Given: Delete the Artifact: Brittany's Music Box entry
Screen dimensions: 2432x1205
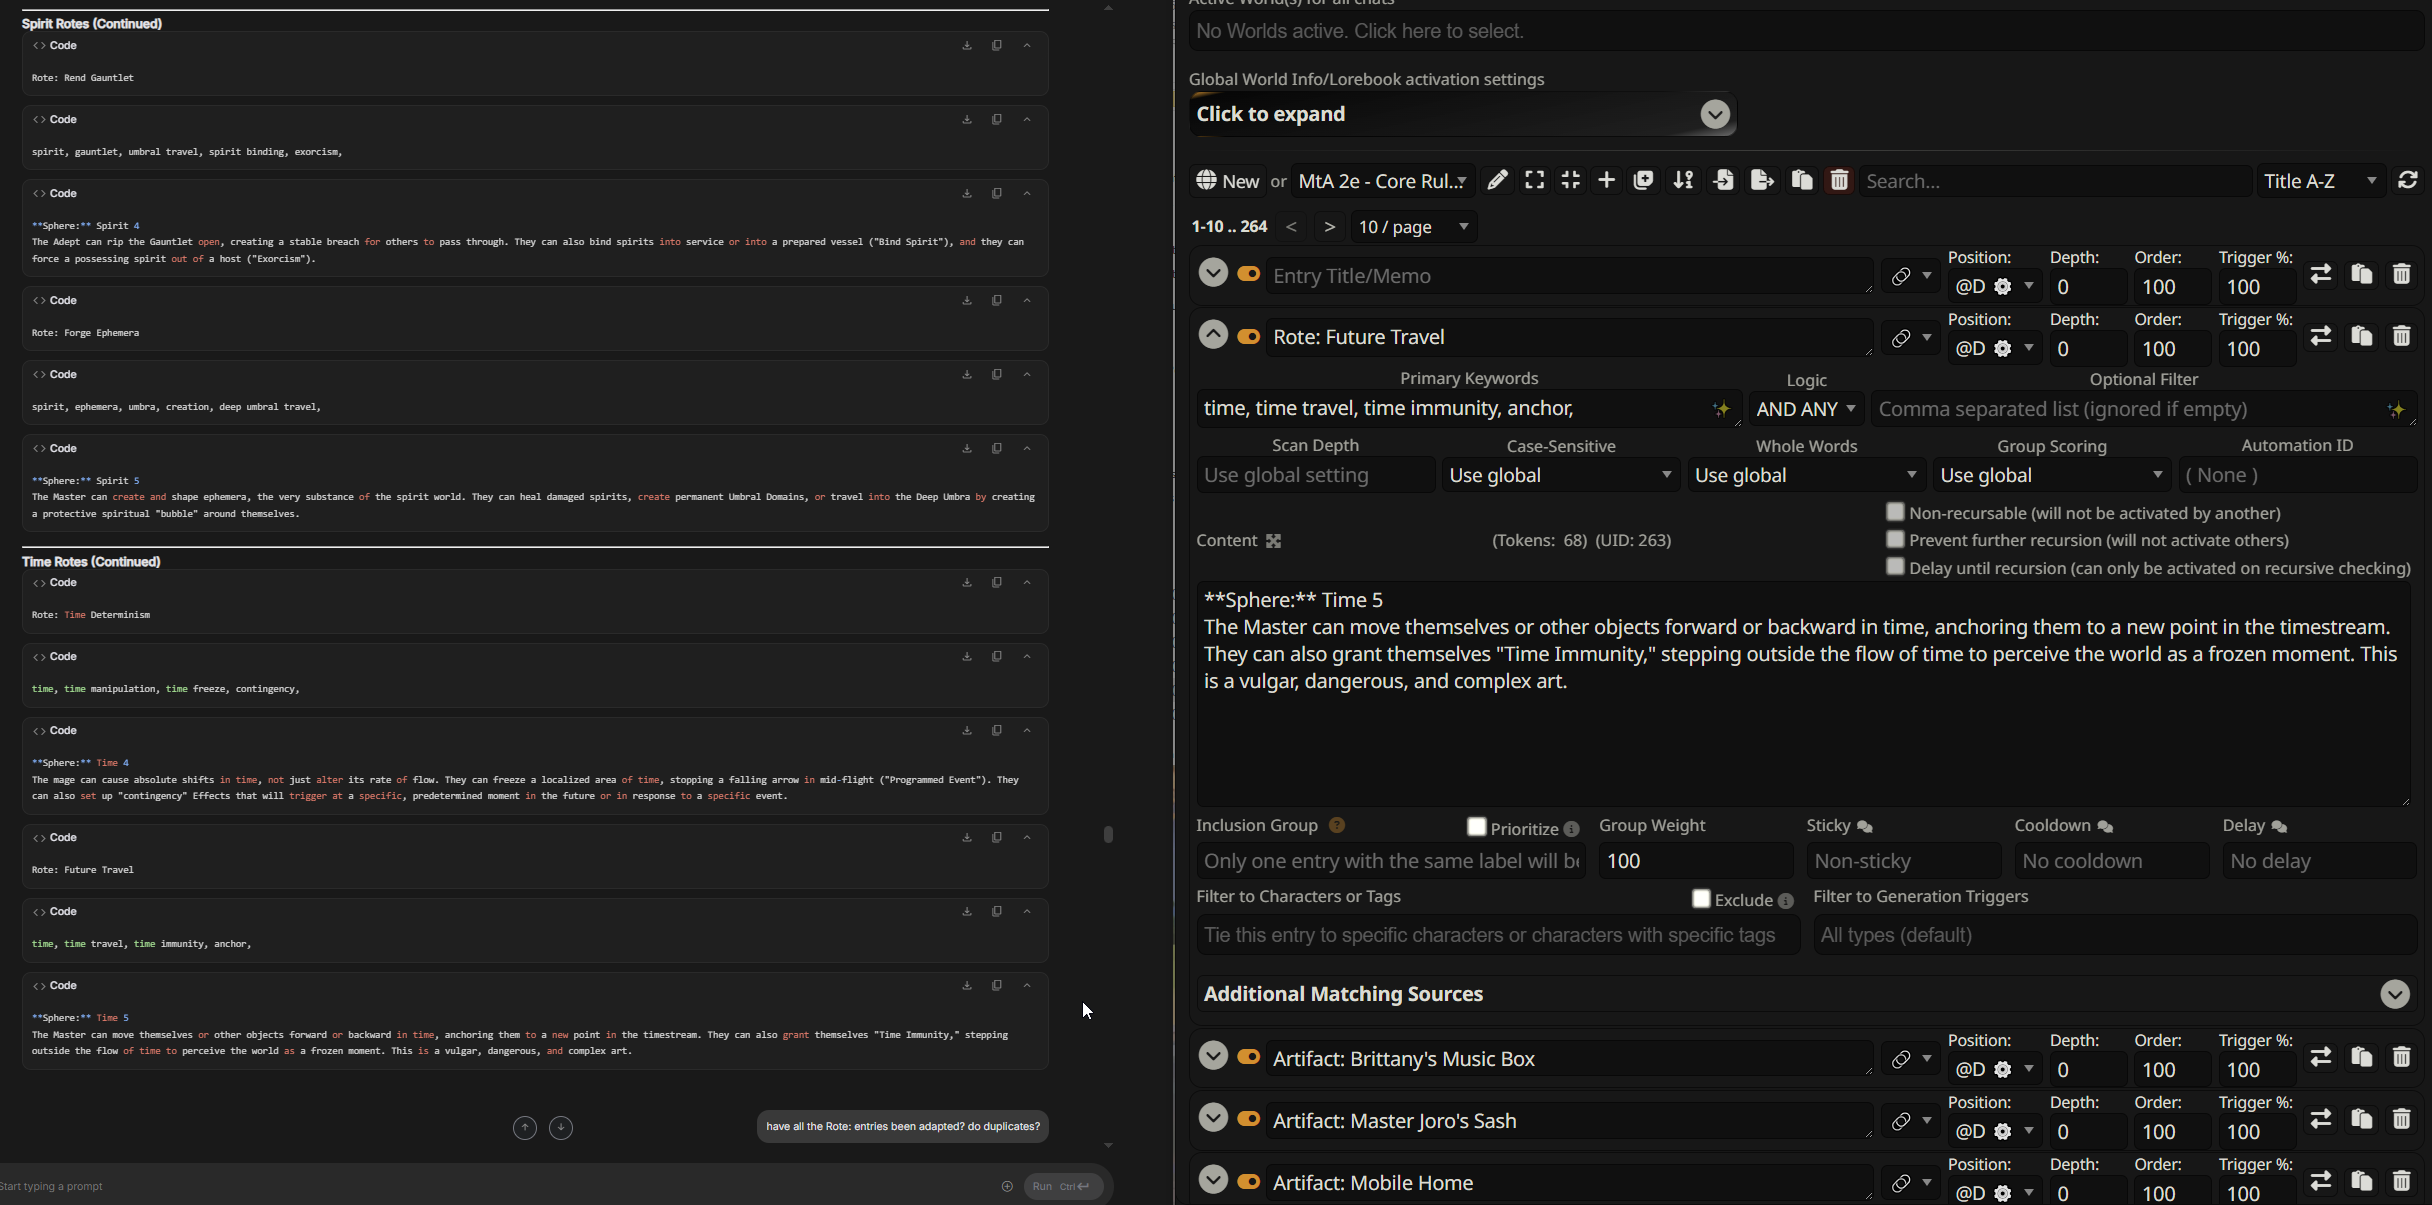Looking at the screenshot, I should pyautogui.click(x=2401, y=1057).
